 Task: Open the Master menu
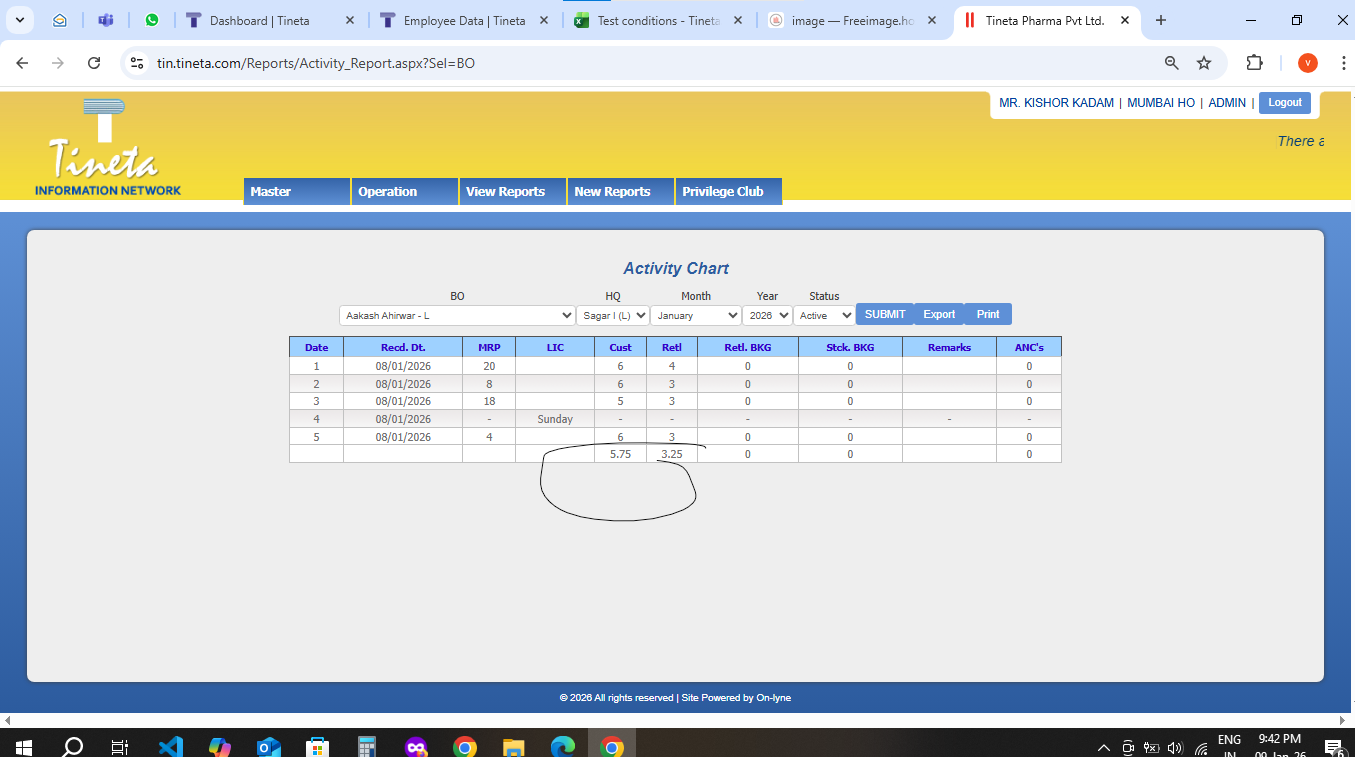click(297, 192)
